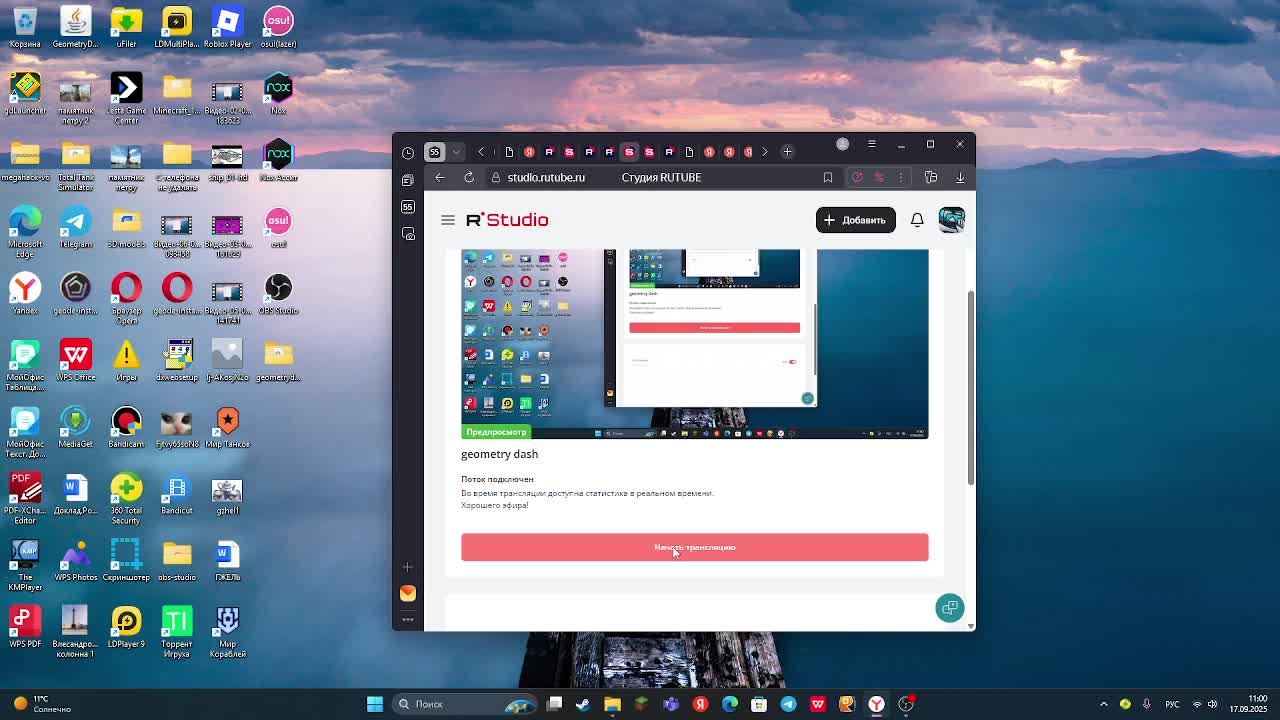Open Steam from the taskbar
Screen dimensions: 1280x720
click(x=583, y=704)
